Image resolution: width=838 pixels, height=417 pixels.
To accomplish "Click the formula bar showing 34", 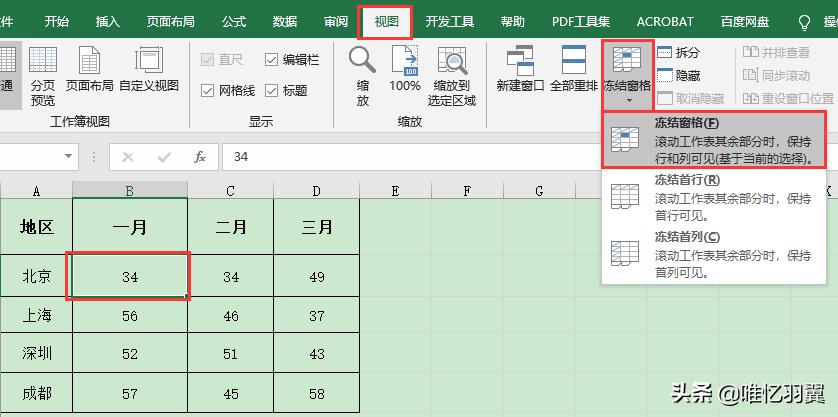I will (412, 157).
